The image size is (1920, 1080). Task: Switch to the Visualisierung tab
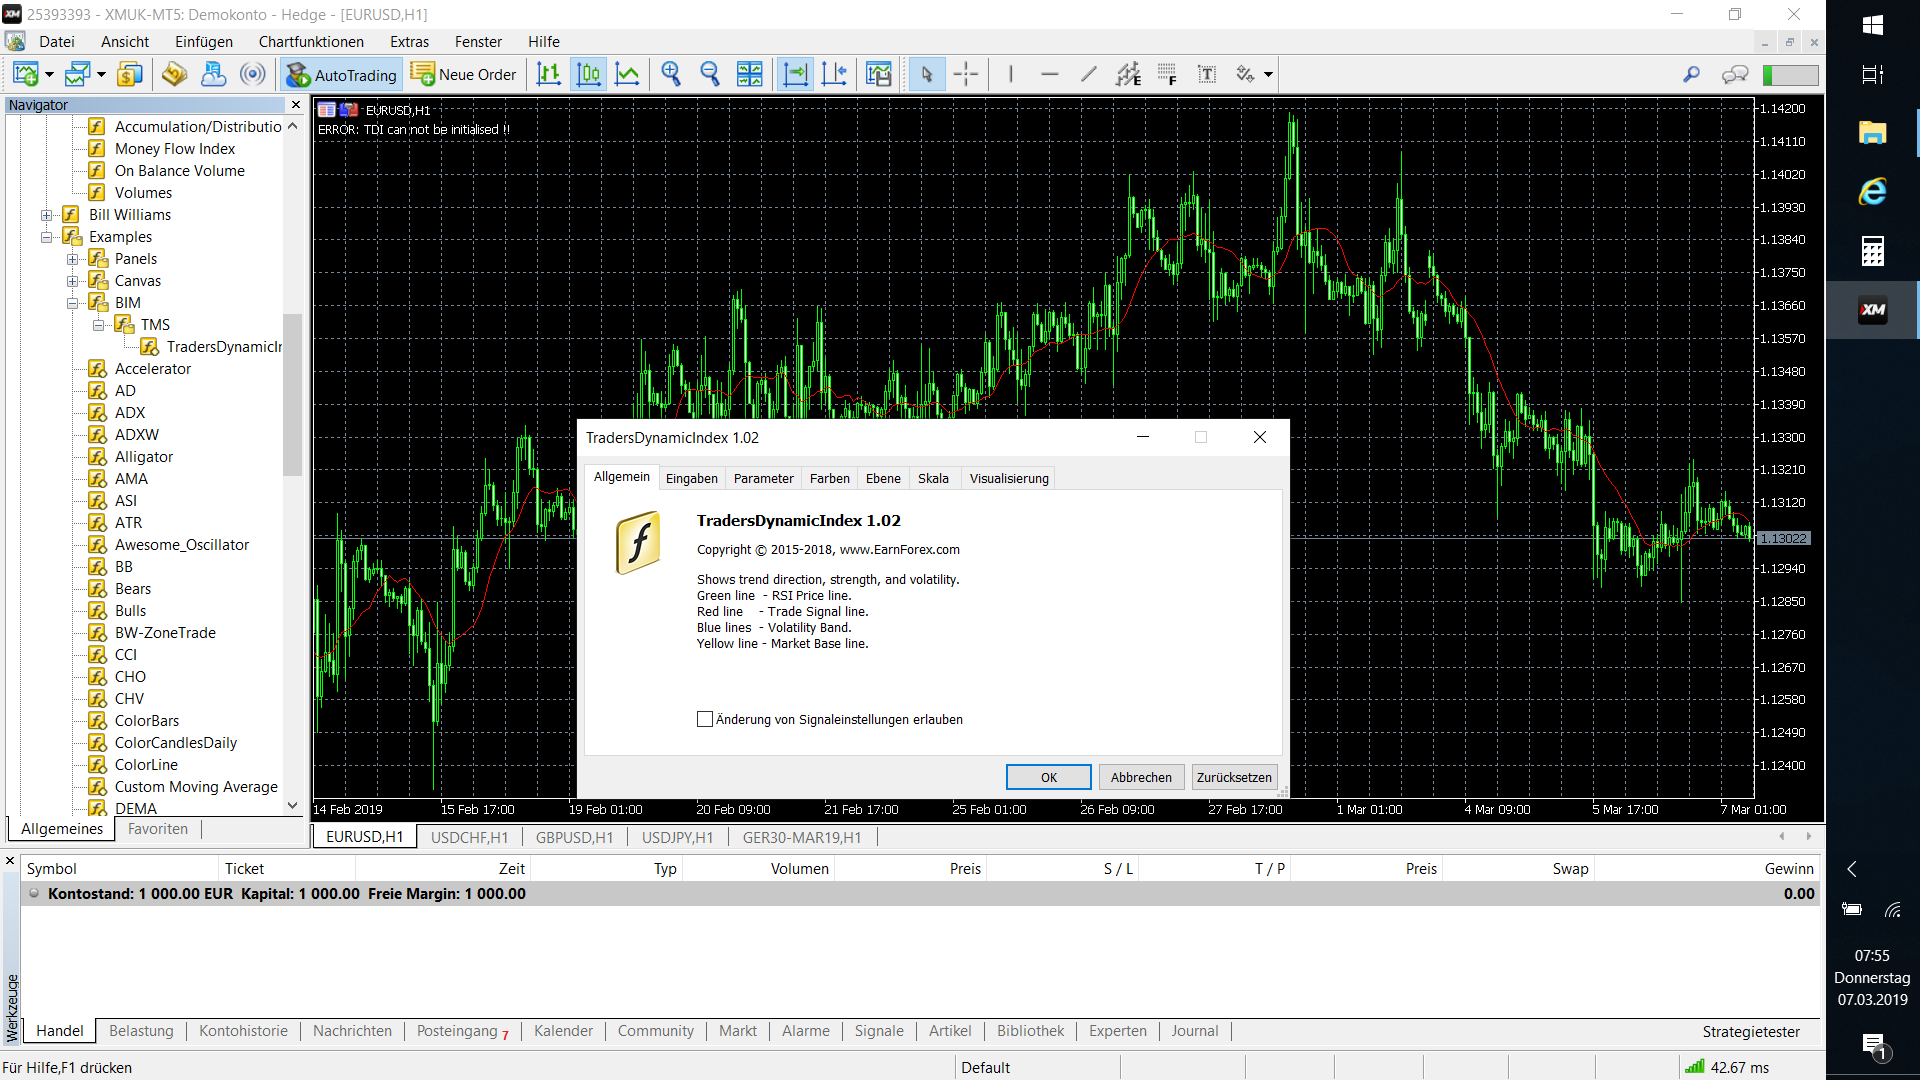(1009, 478)
